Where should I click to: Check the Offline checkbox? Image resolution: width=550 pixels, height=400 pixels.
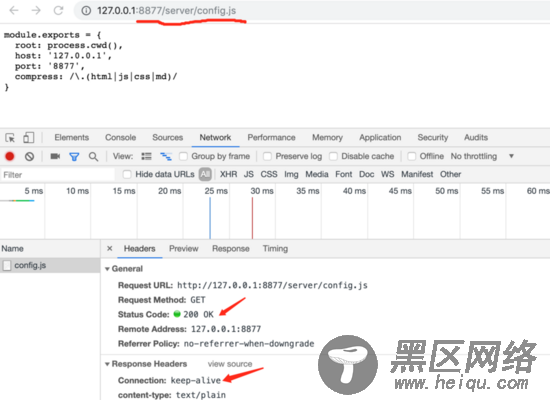tap(412, 156)
